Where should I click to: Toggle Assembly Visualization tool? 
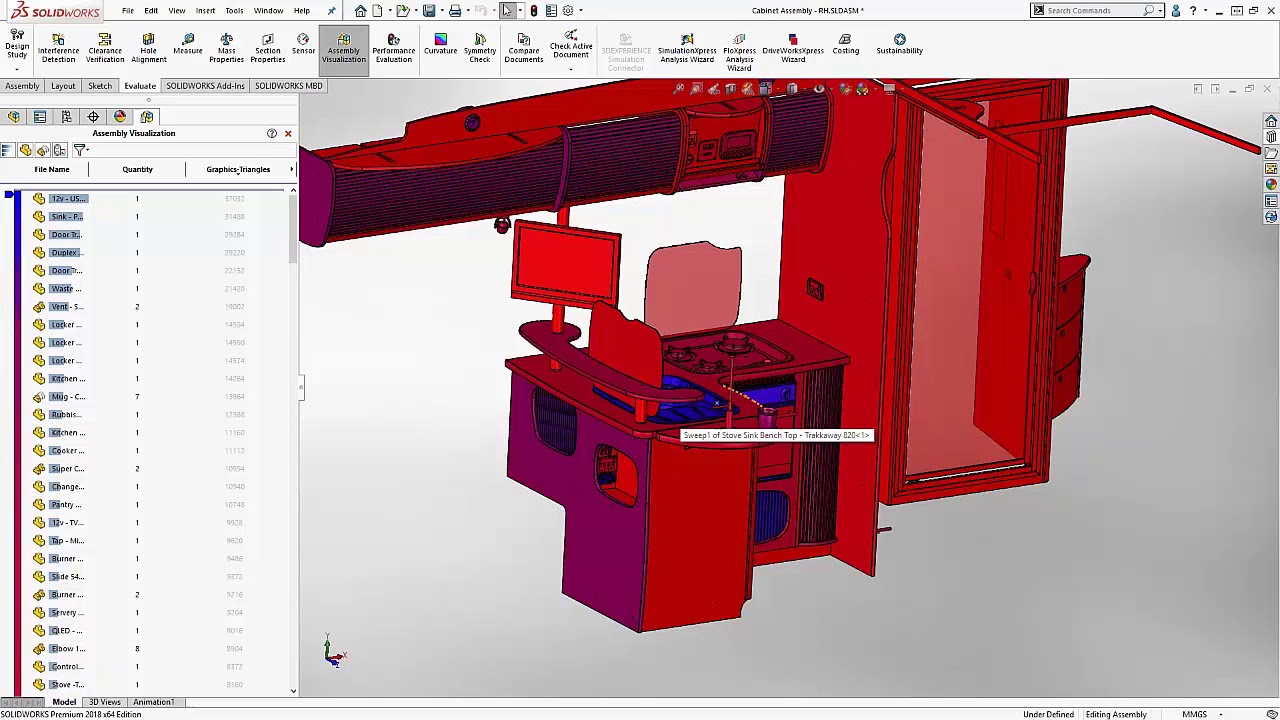pyautogui.click(x=343, y=49)
